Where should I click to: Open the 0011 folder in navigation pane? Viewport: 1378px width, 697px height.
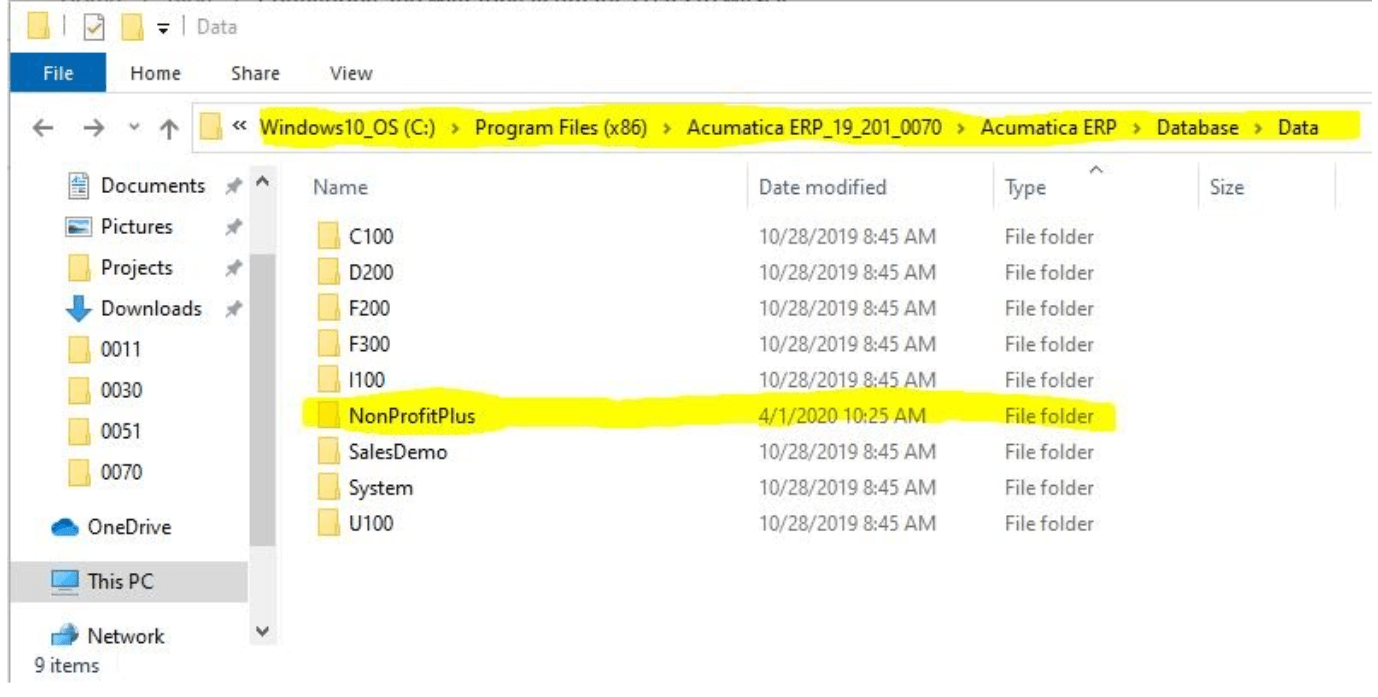click(x=121, y=350)
